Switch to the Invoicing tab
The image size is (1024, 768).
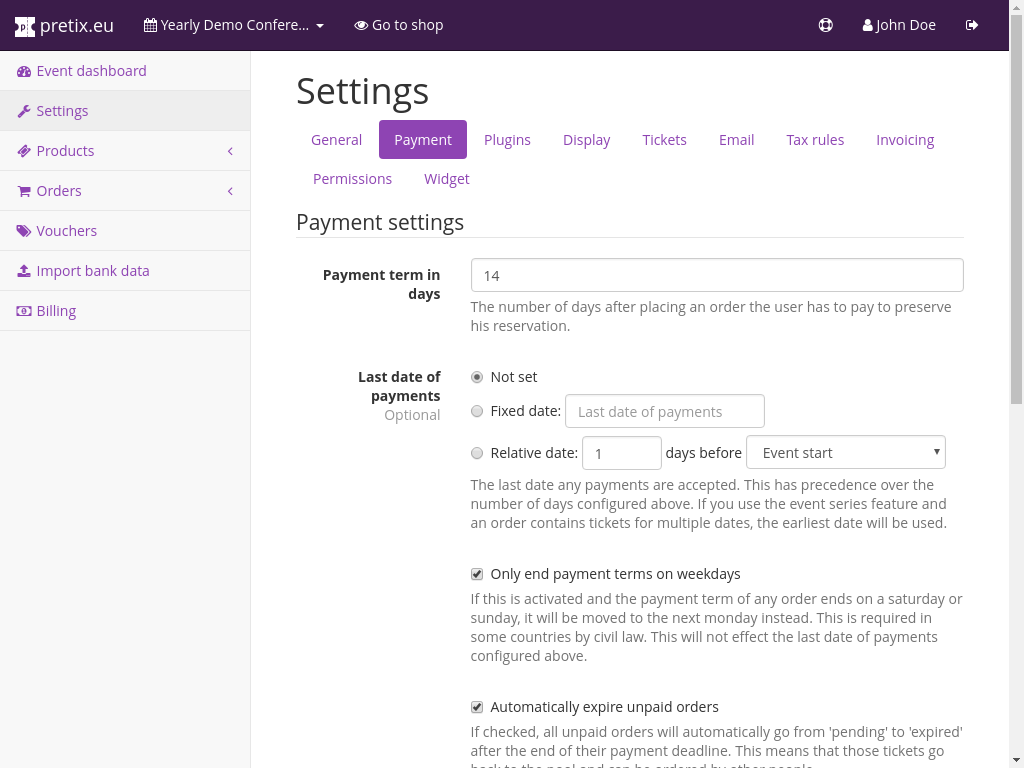tap(905, 140)
